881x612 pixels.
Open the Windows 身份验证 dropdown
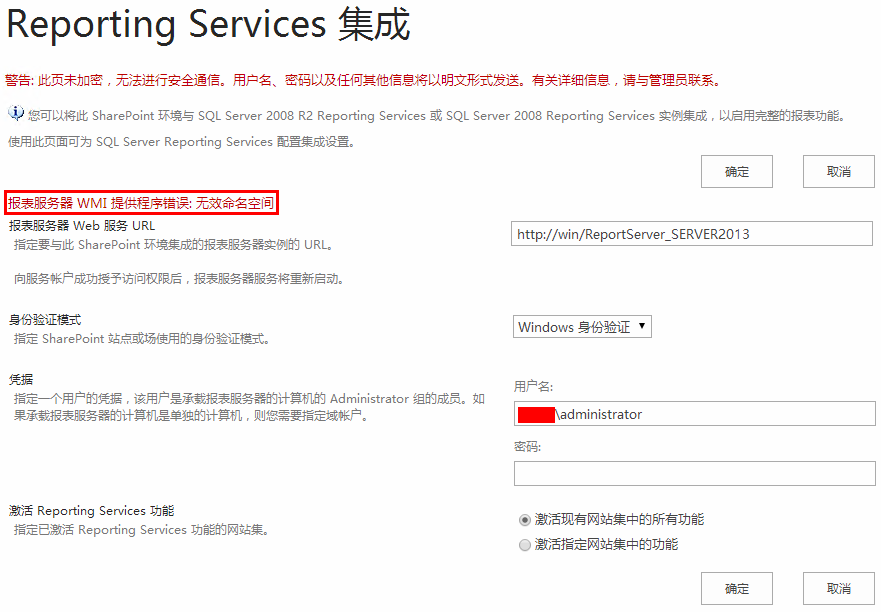point(582,327)
